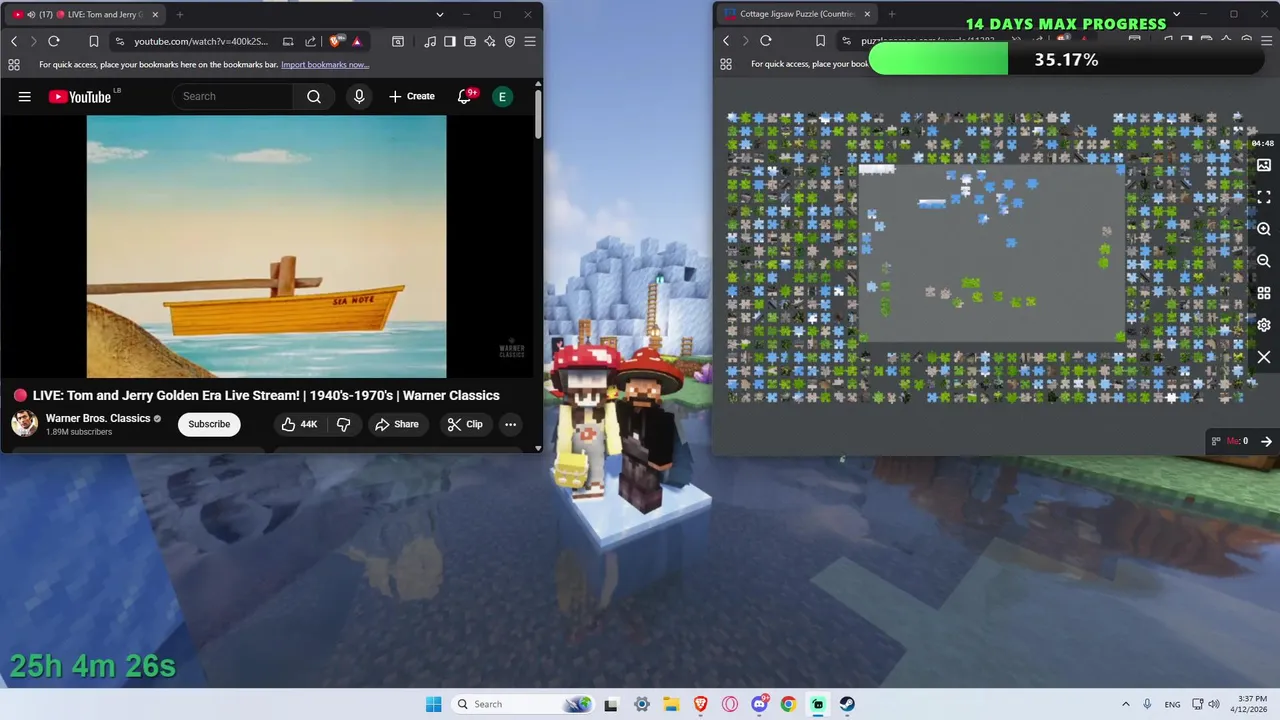Click the Subscribe button
Screen dimensions: 1280x720
point(209,424)
